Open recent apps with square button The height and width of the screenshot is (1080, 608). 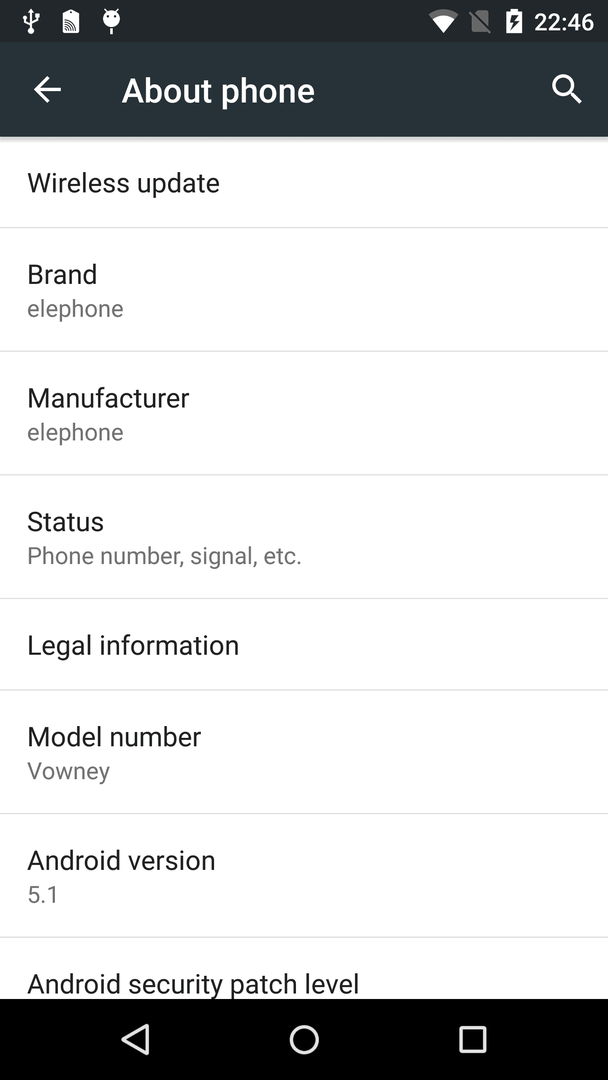[x=472, y=1039]
